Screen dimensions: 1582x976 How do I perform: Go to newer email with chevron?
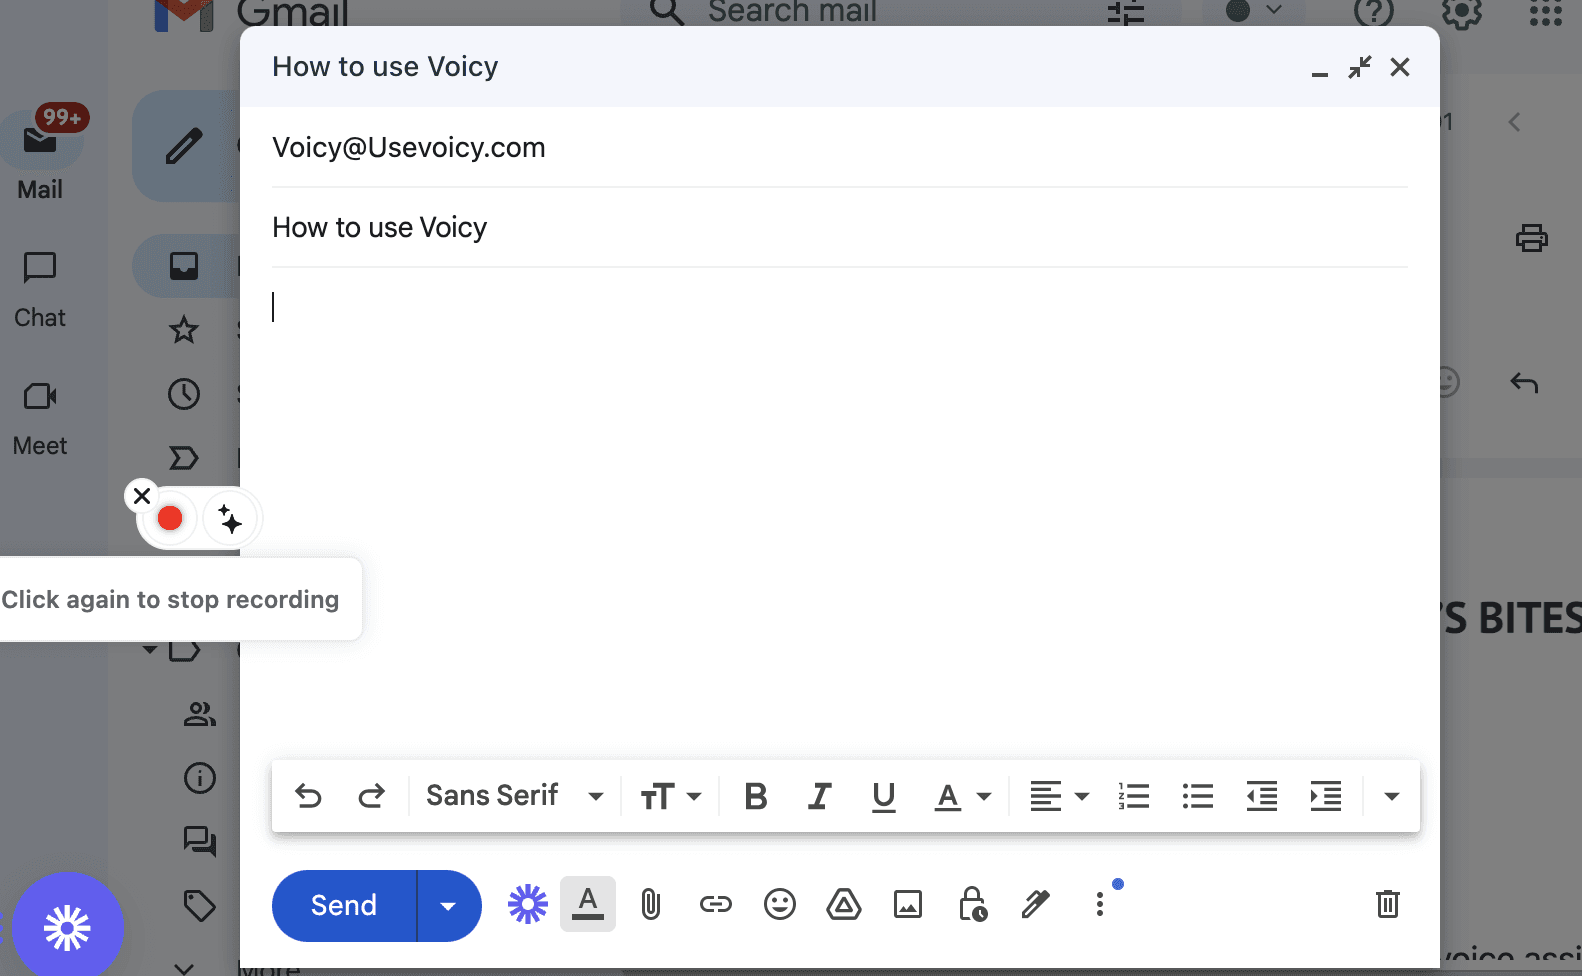point(1514,122)
